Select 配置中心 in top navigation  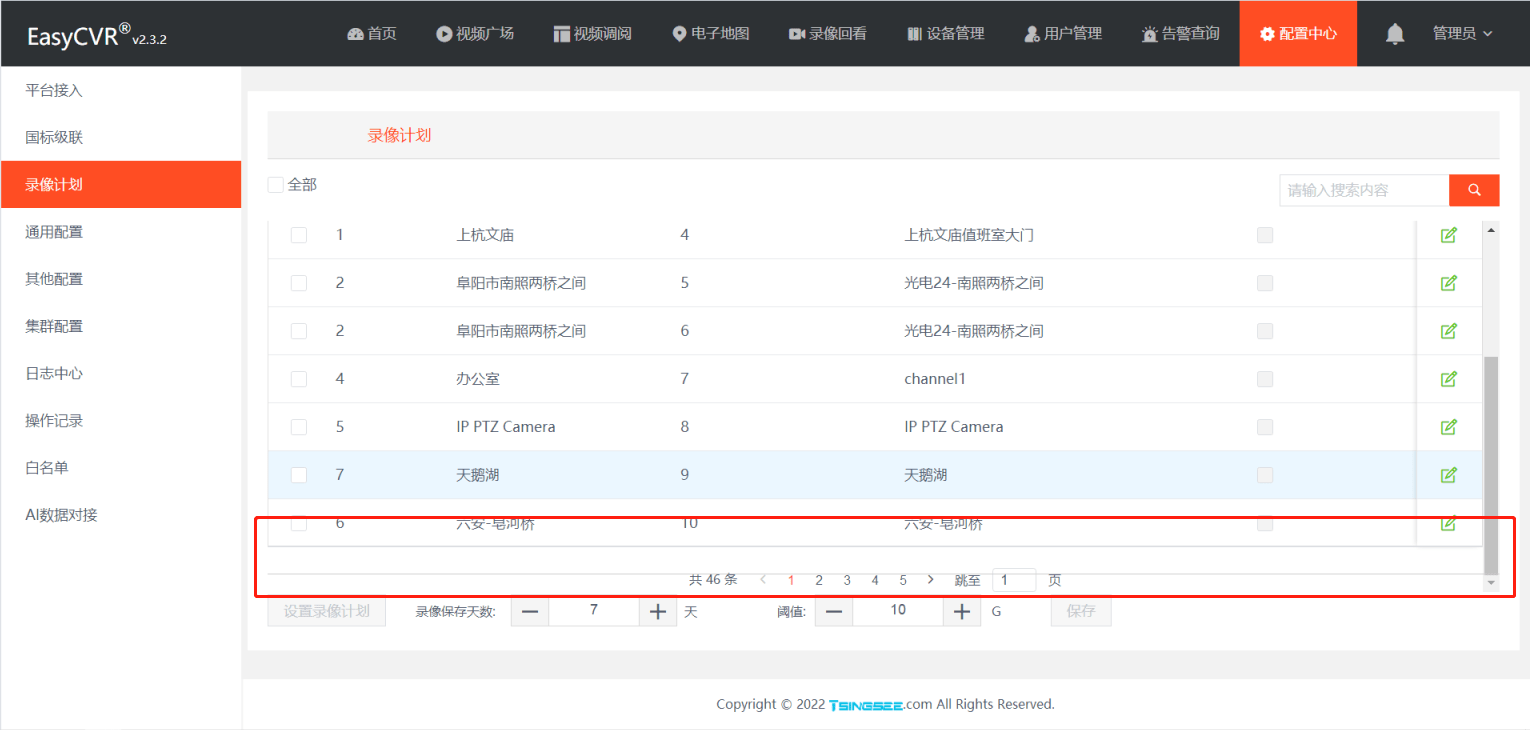(1298, 33)
